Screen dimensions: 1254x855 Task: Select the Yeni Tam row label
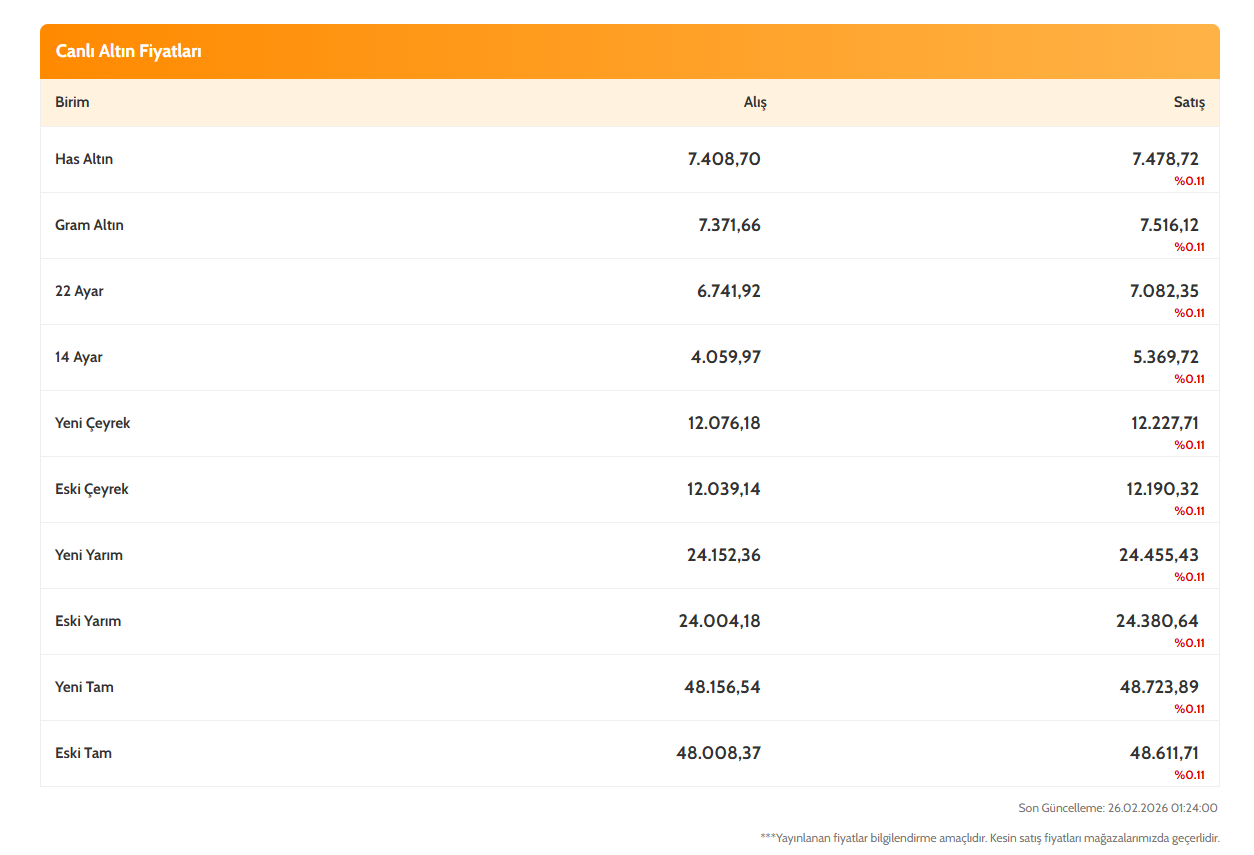tap(84, 687)
